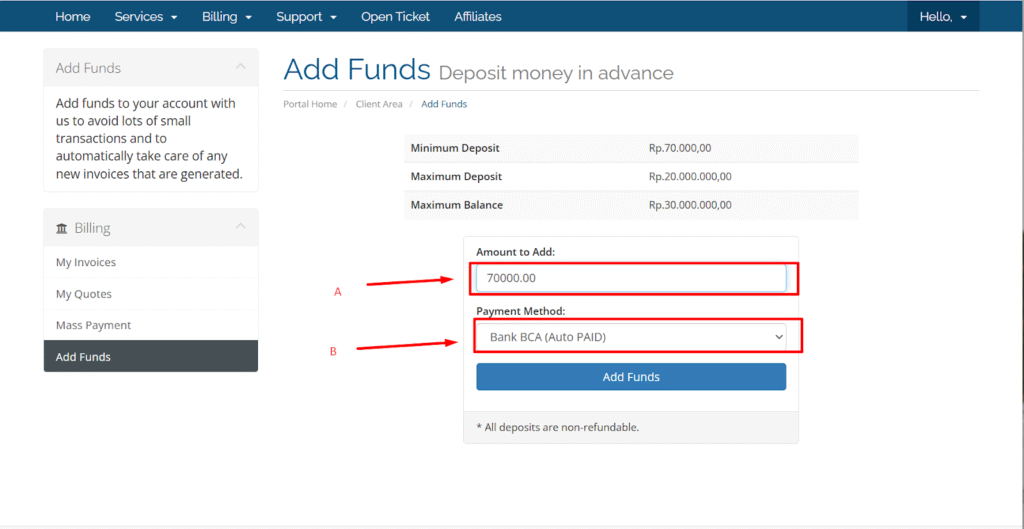The width and height of the screenshot is (1024, 529).
Task: Expand the Support dropdown menu
Action: [306, 17]
